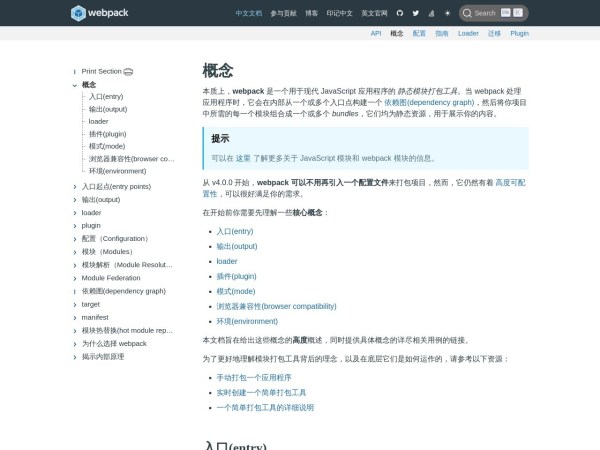Collapse the 概念 sidebar section
Screen dimensions: 600x450
[74, 85]
